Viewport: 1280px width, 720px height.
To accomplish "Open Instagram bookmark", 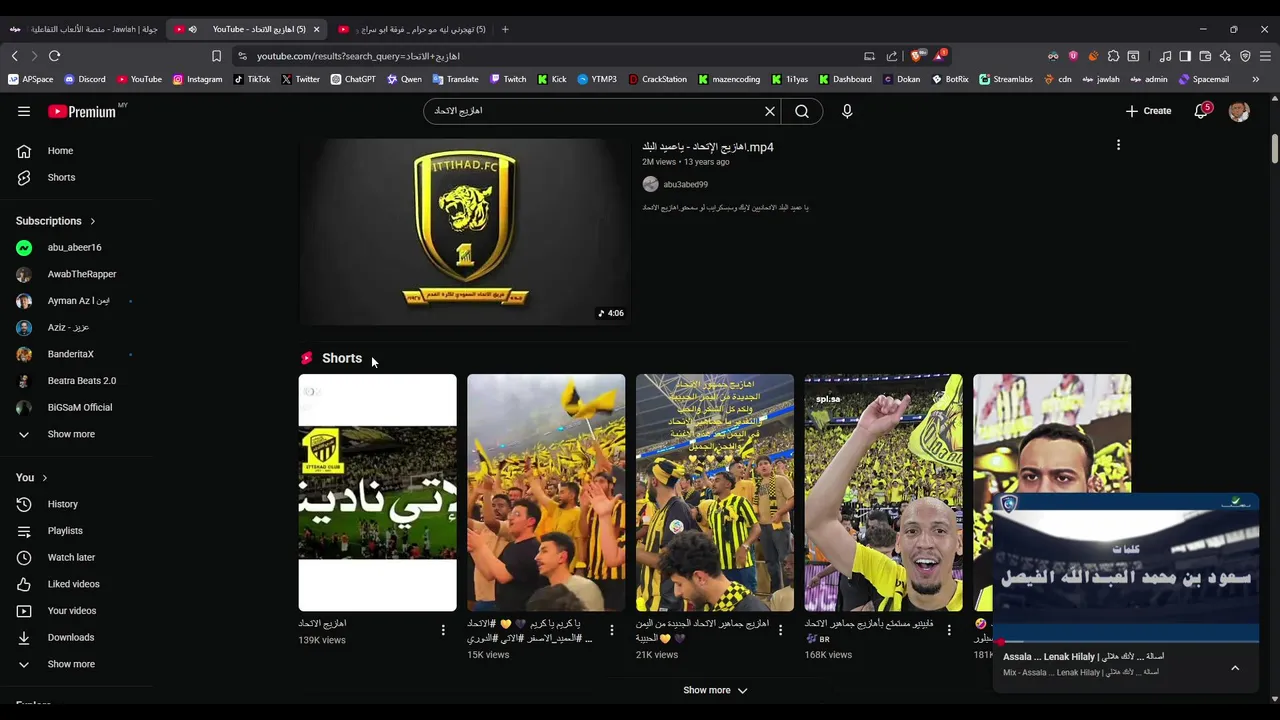I will [x=198, y=79].
